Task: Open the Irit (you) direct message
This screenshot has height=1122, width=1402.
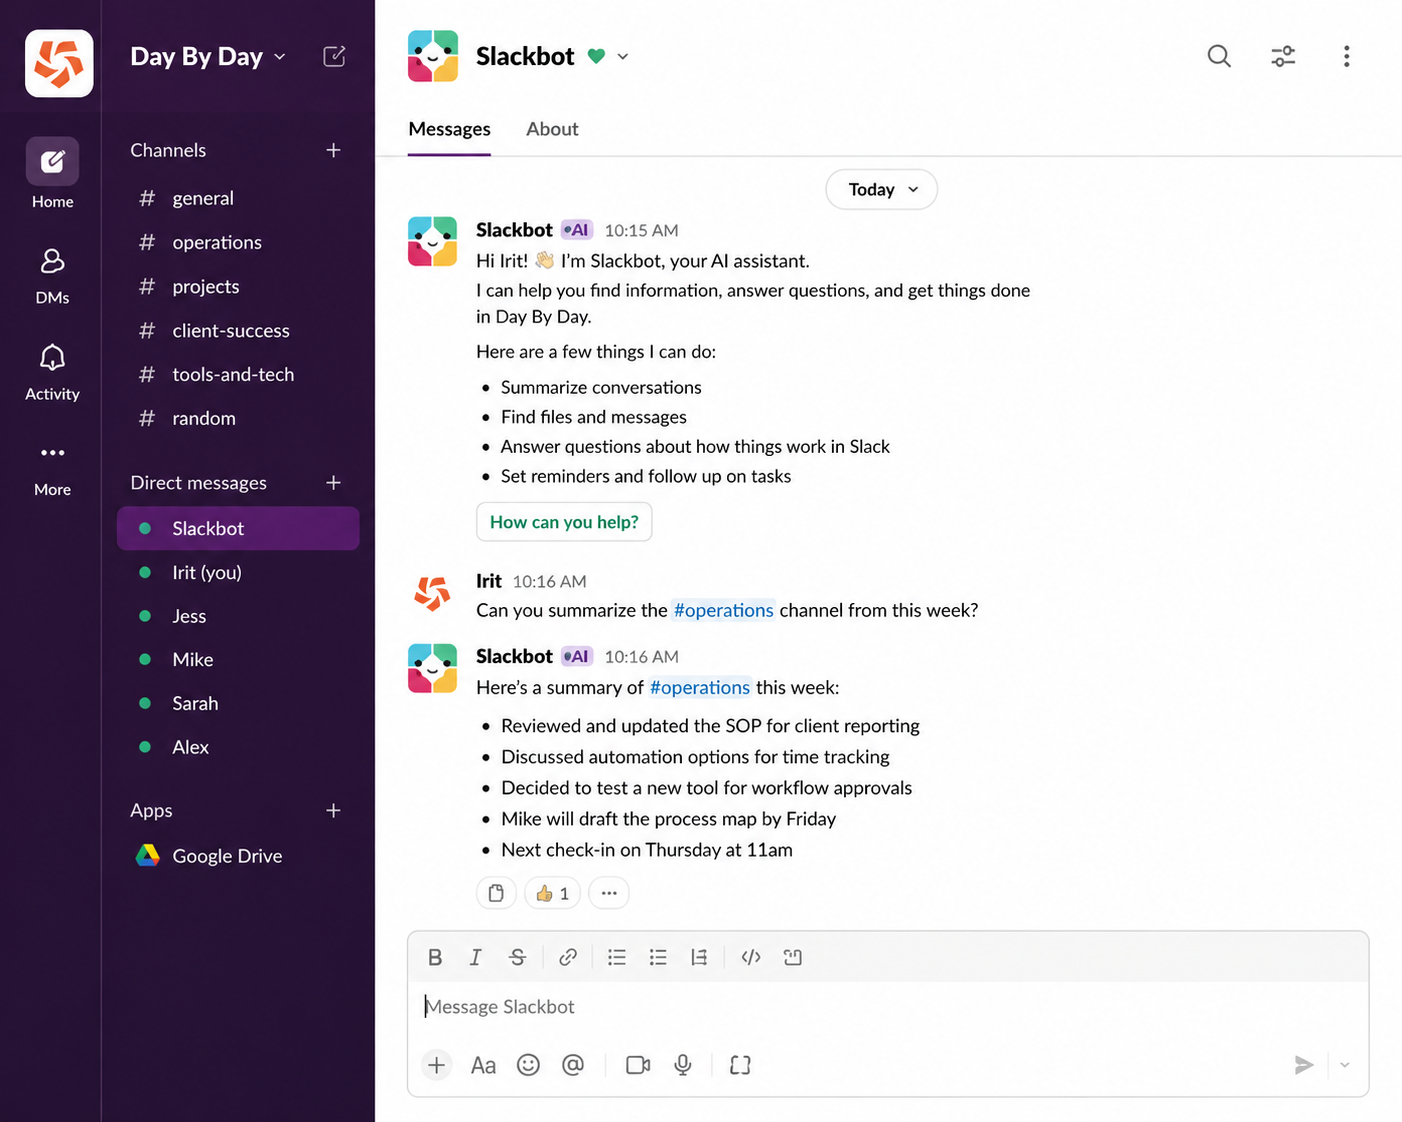Action: [238, 572]
